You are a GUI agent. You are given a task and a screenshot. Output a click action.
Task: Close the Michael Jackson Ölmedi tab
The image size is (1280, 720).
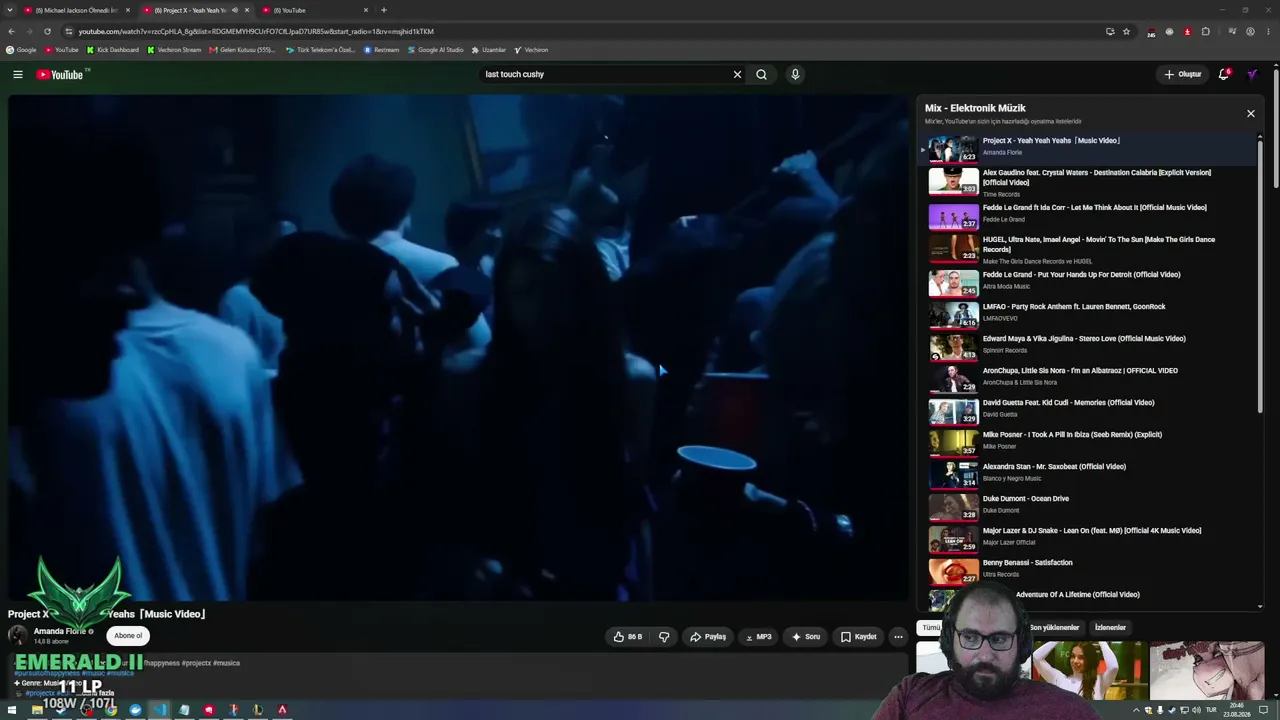(x=127, y=10)
